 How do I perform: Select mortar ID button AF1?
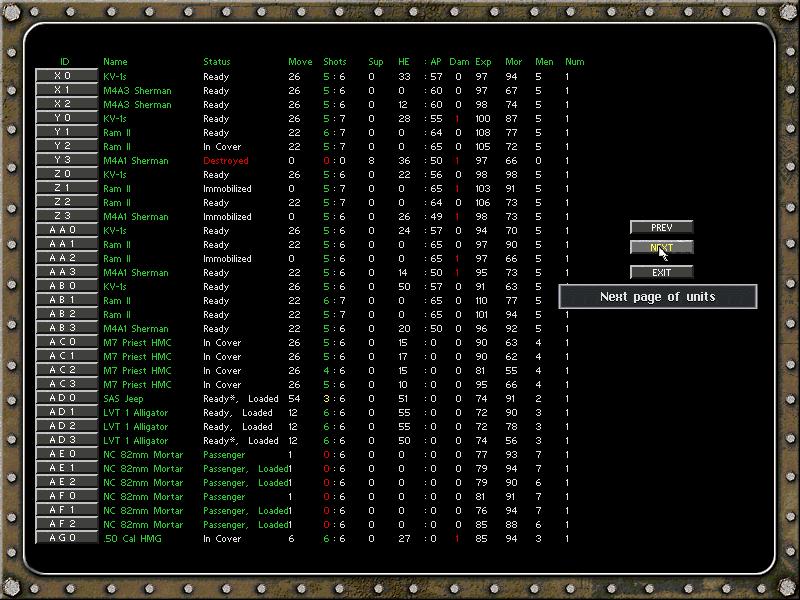pyautogui.click(x=66, y=511)
